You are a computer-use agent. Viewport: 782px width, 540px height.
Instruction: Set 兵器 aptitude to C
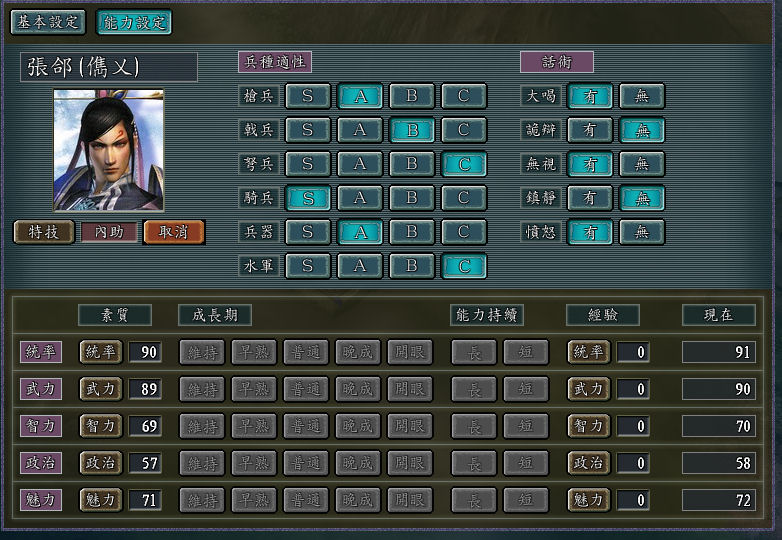[x=464, y=232]
